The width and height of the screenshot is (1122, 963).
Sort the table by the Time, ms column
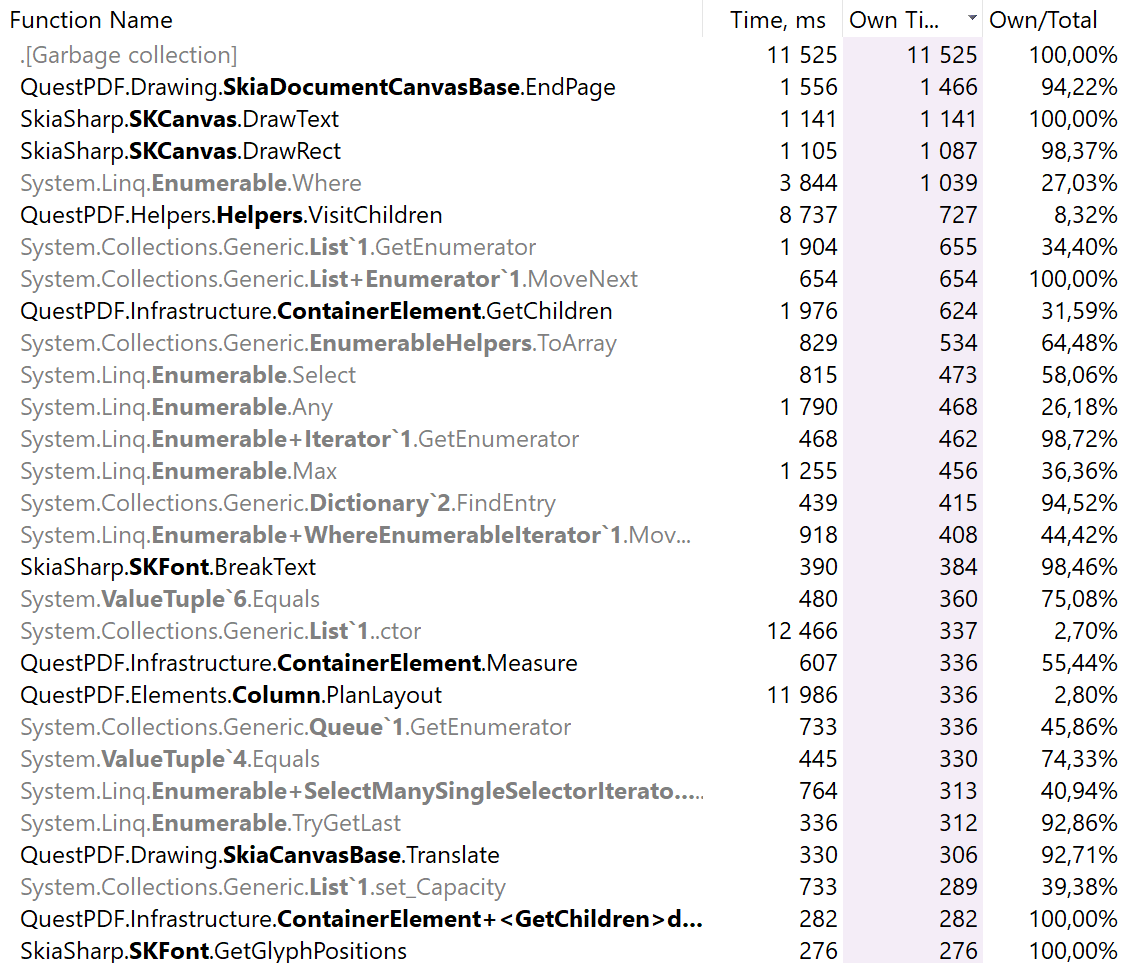(x=780, y=19)
